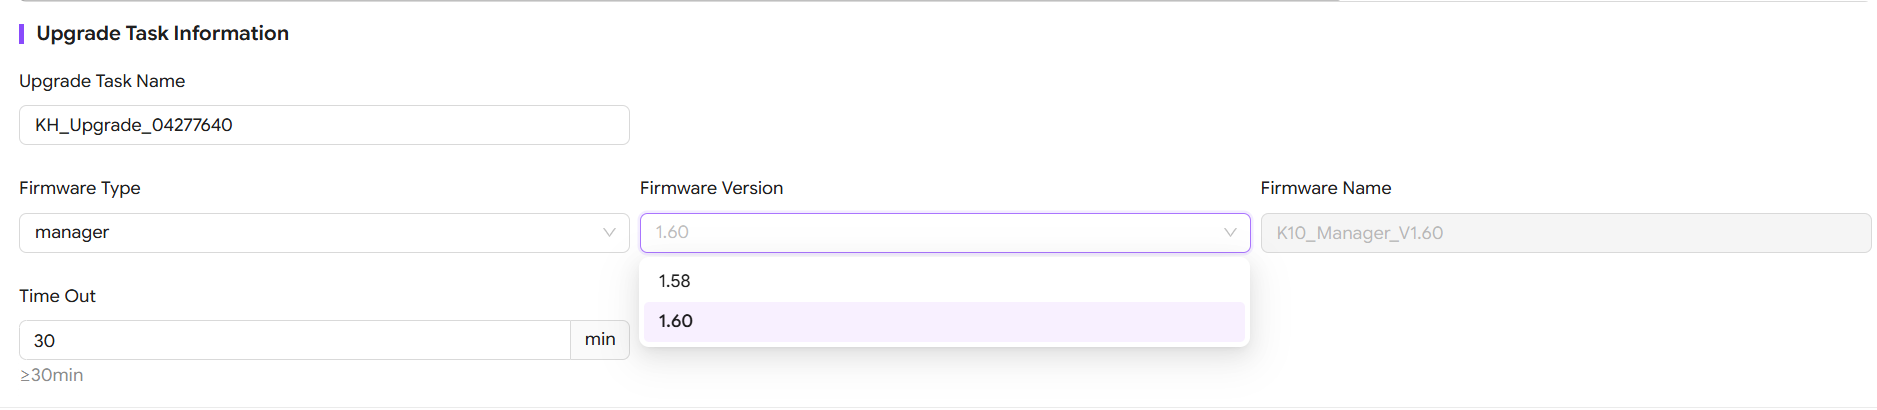Focus the Upgrade Task Name input field
Viewport: 1877px width, 410px height.
click(324, 125)
